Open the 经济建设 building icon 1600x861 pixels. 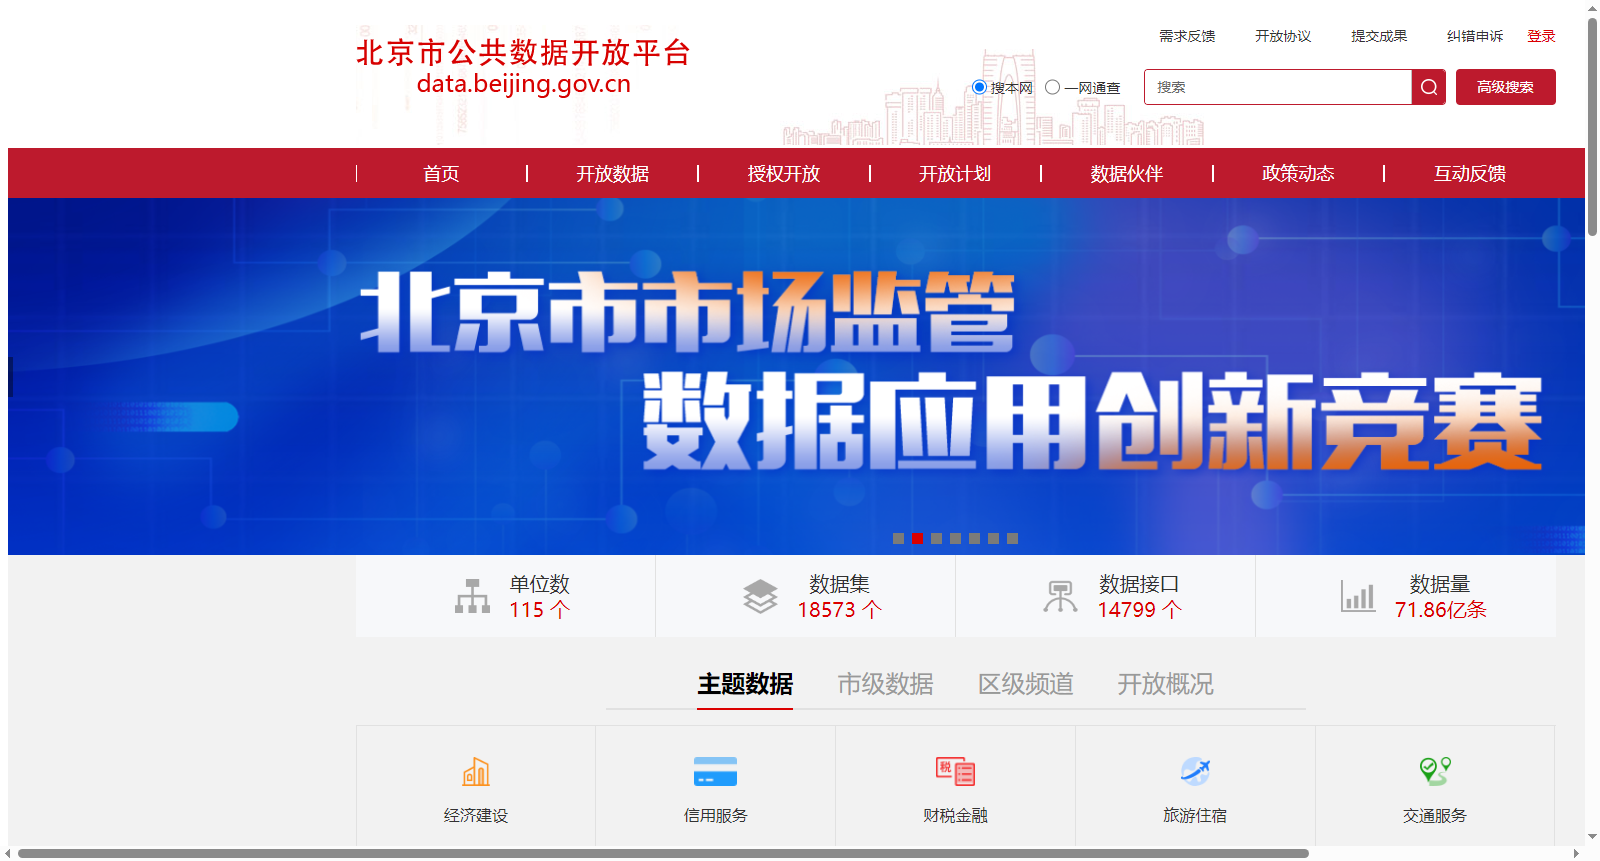click(476, 771)
